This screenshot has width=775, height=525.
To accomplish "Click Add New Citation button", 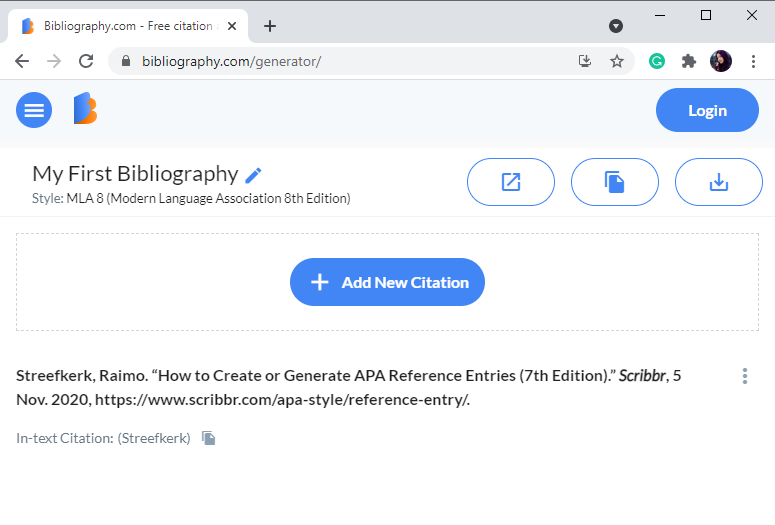I will coord(387,282).
